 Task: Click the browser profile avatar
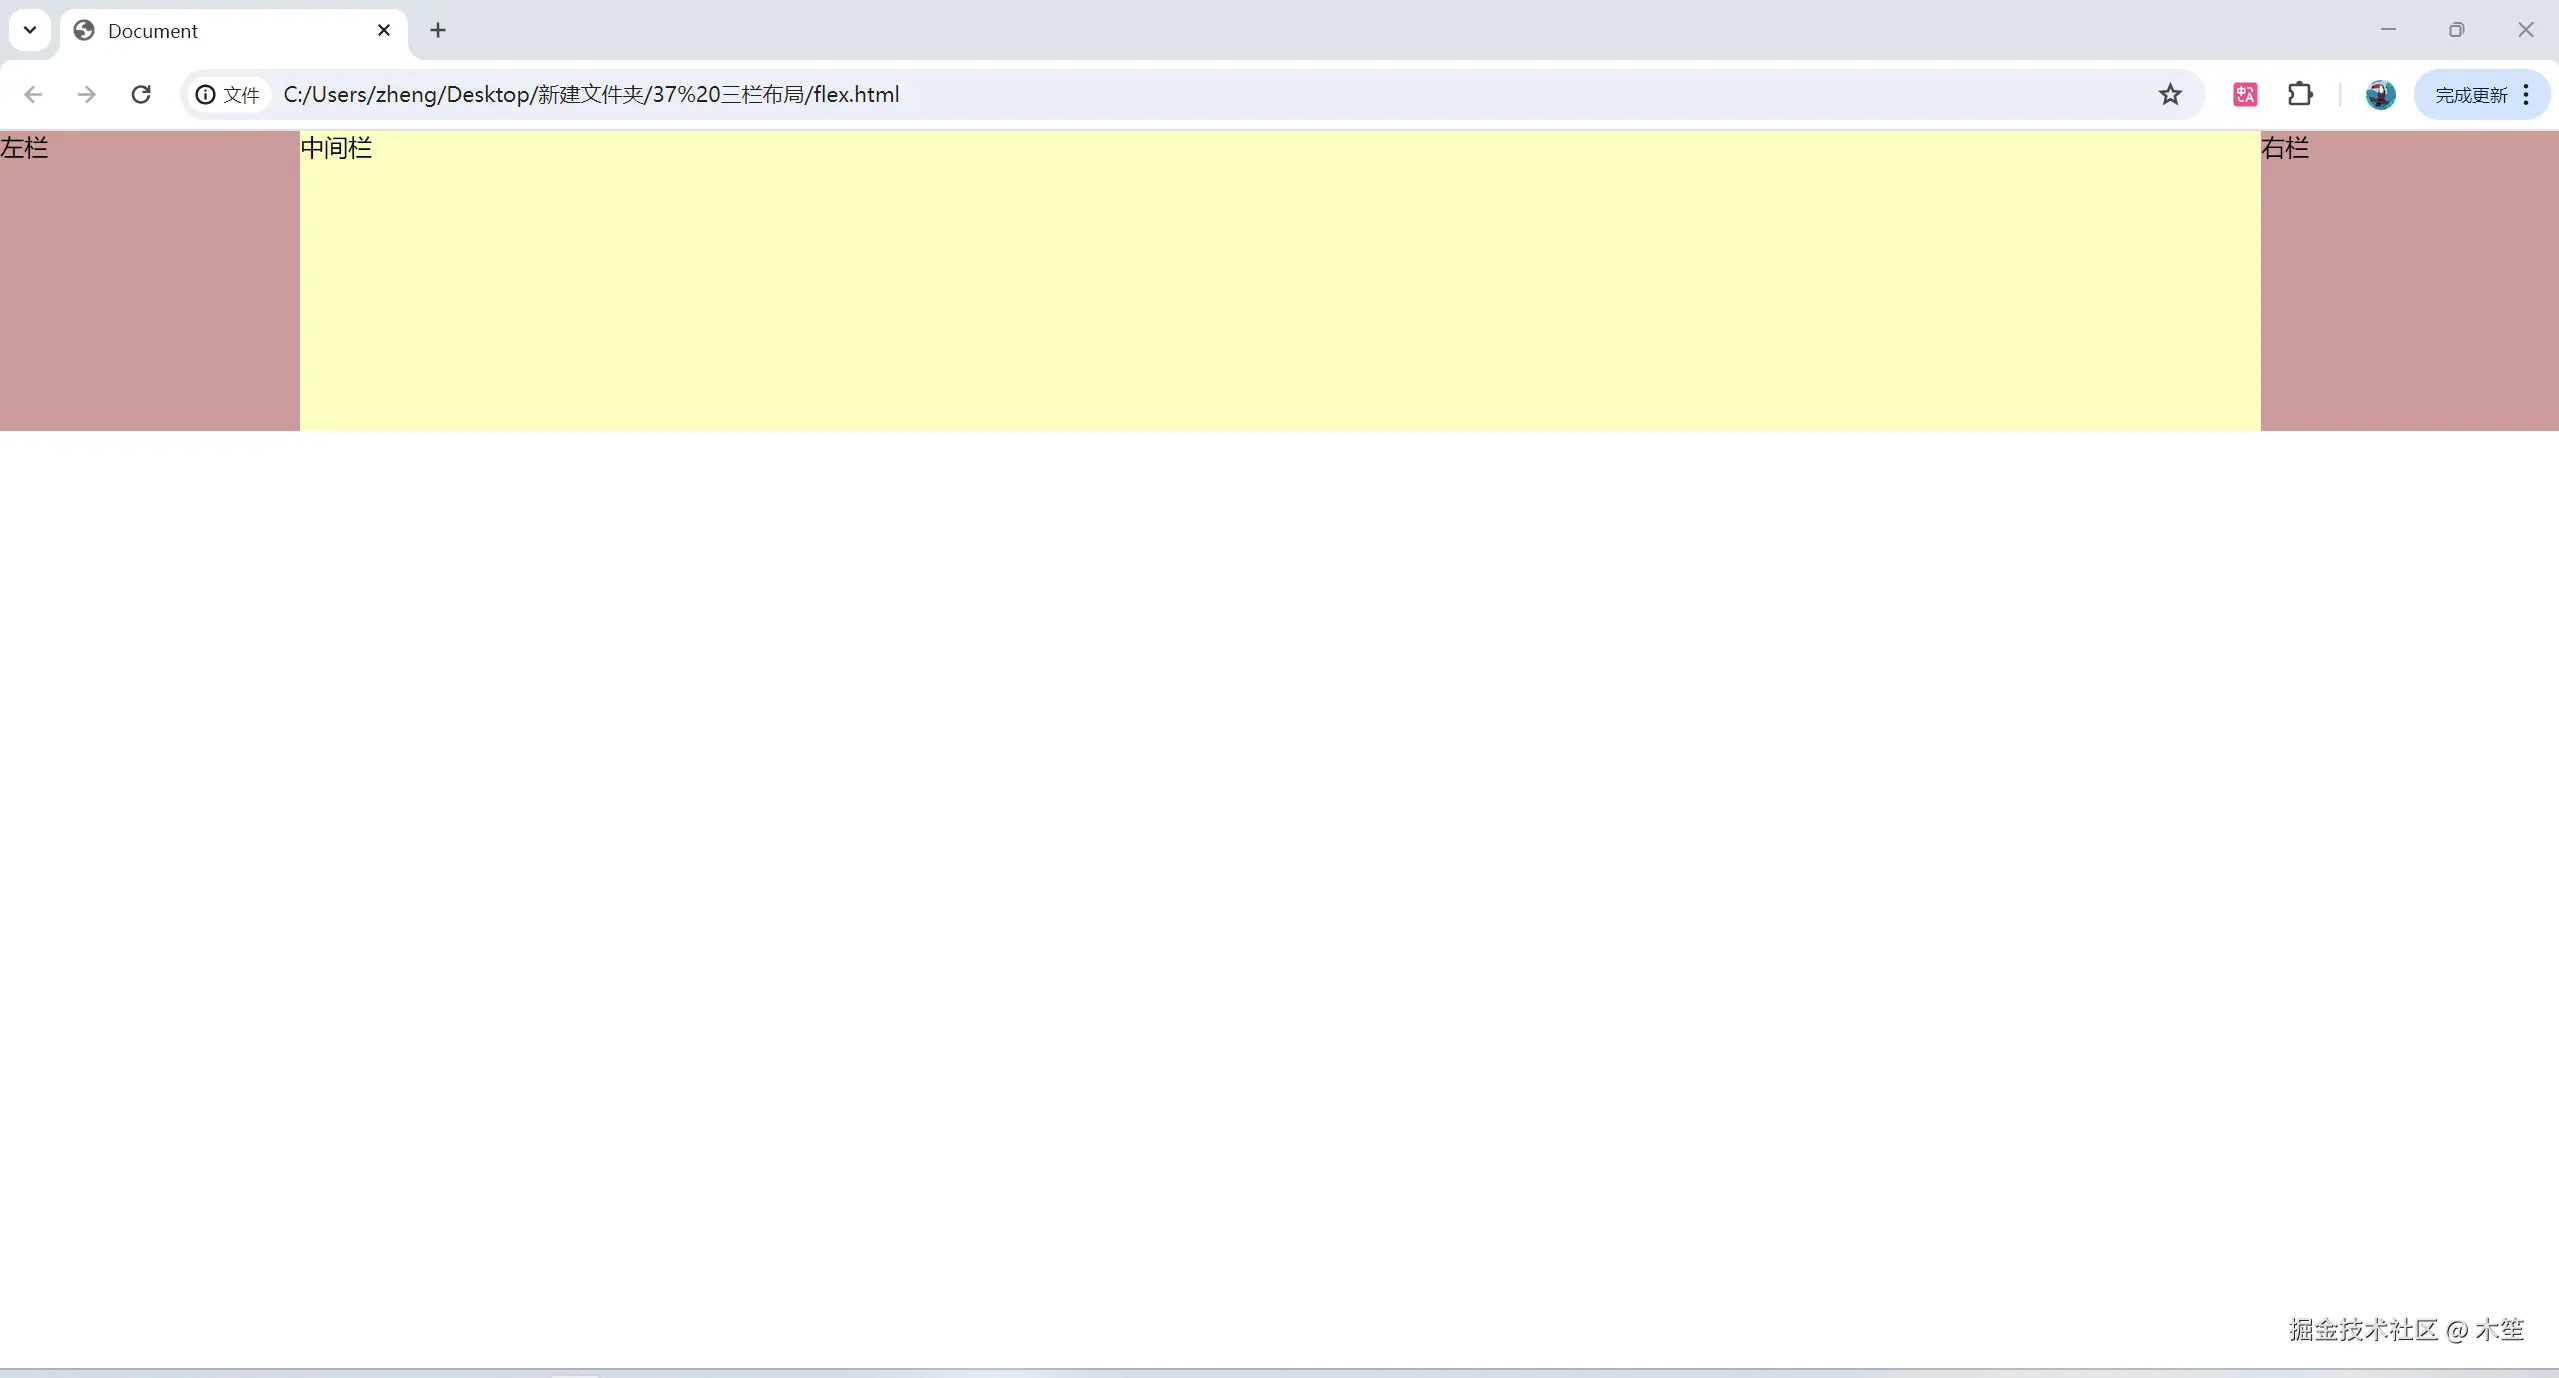[x=2380, y=93]
